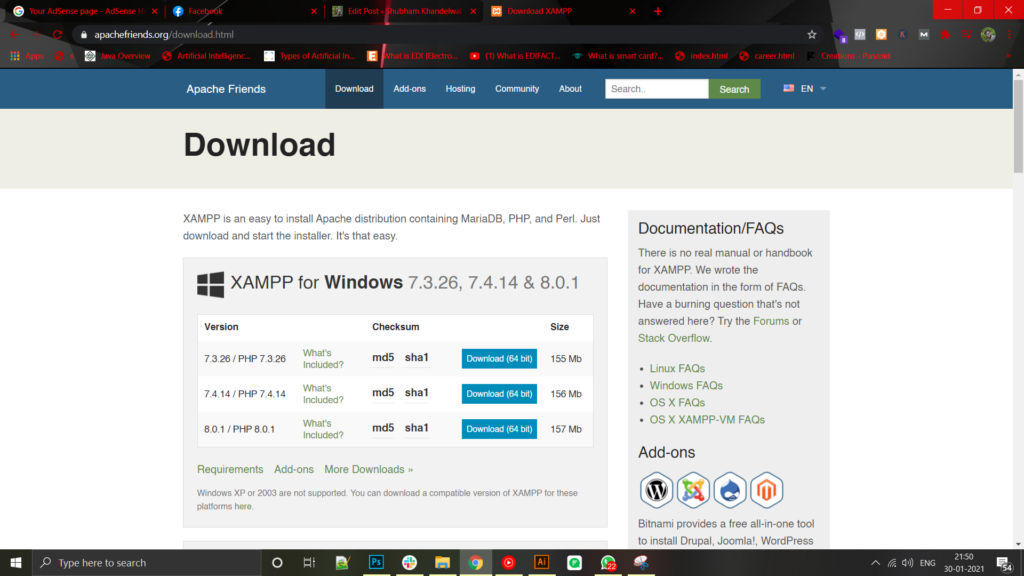Click the Windows taskbar search box
The height and width of the screenshot is (576, 1024).
tap(146, 562)
